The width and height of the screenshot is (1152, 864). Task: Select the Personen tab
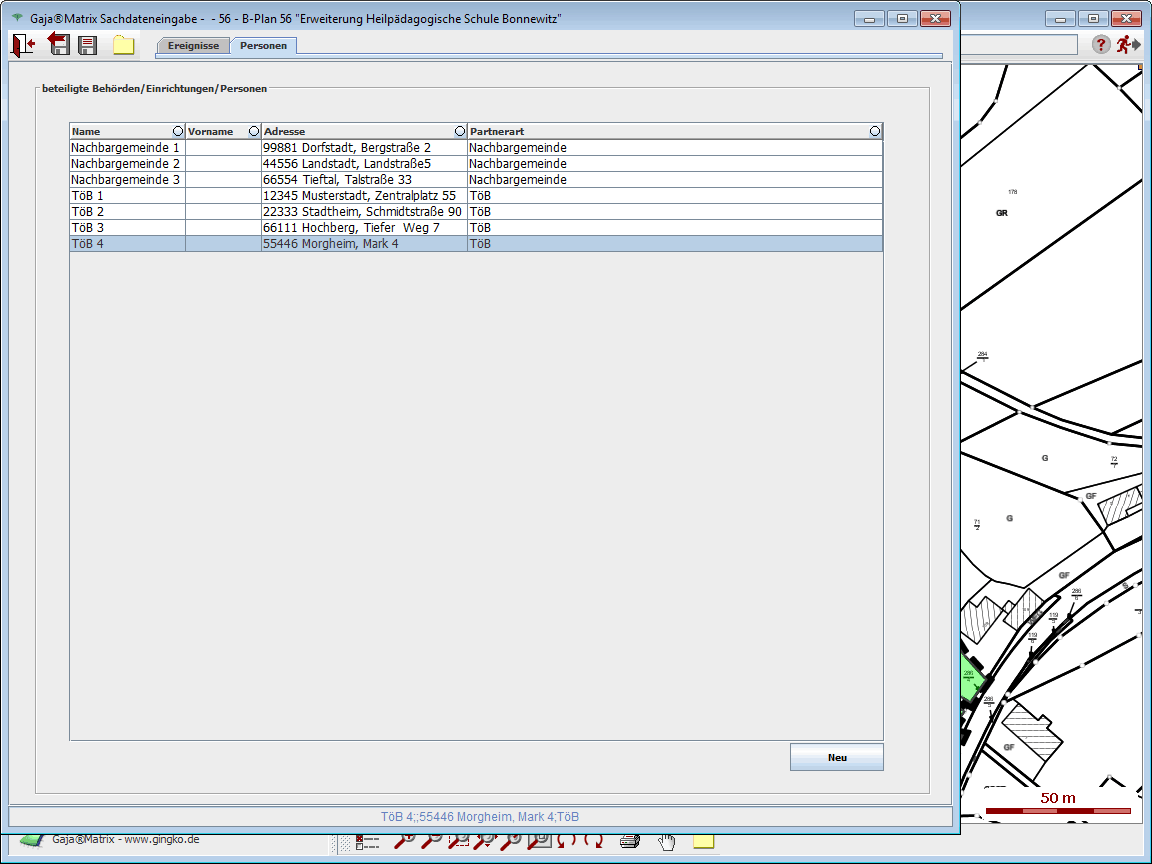(x=263, y=46)
